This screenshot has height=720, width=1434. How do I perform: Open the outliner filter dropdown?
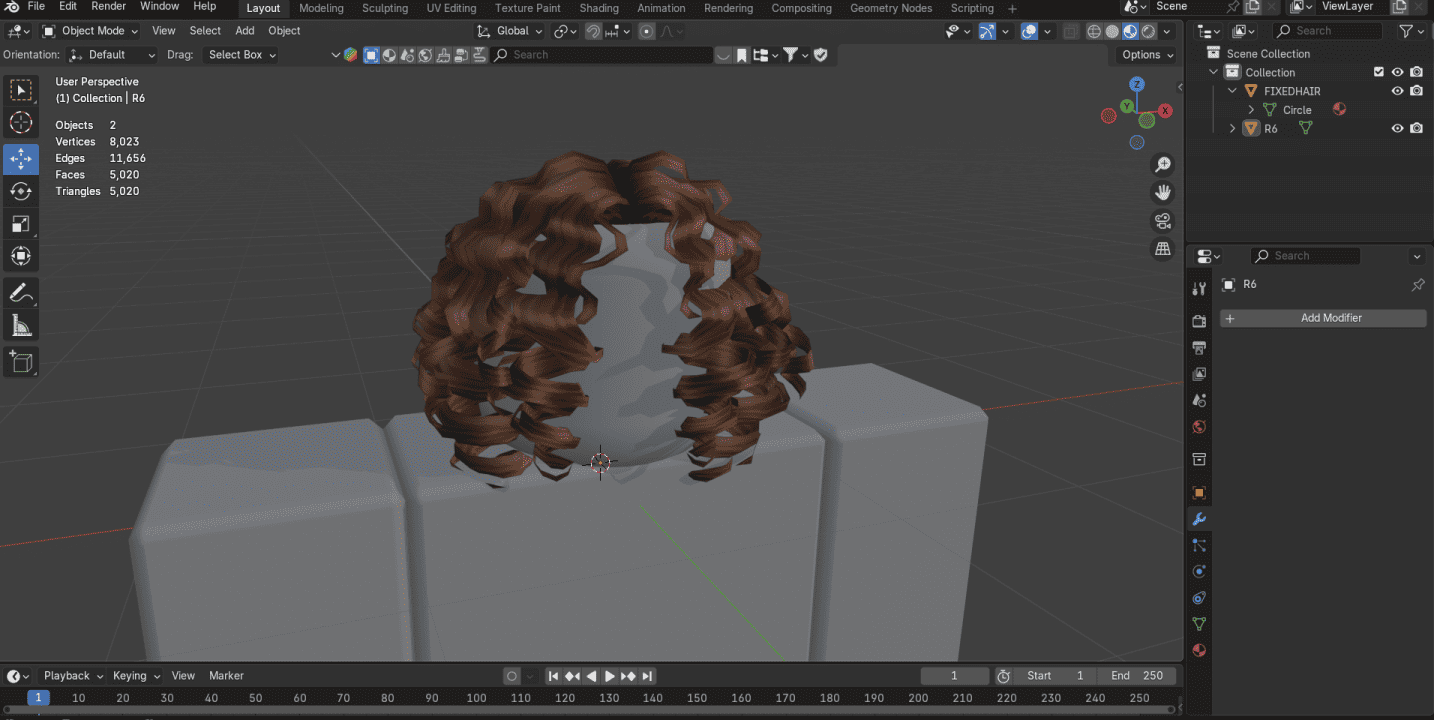click(1410, 31)
